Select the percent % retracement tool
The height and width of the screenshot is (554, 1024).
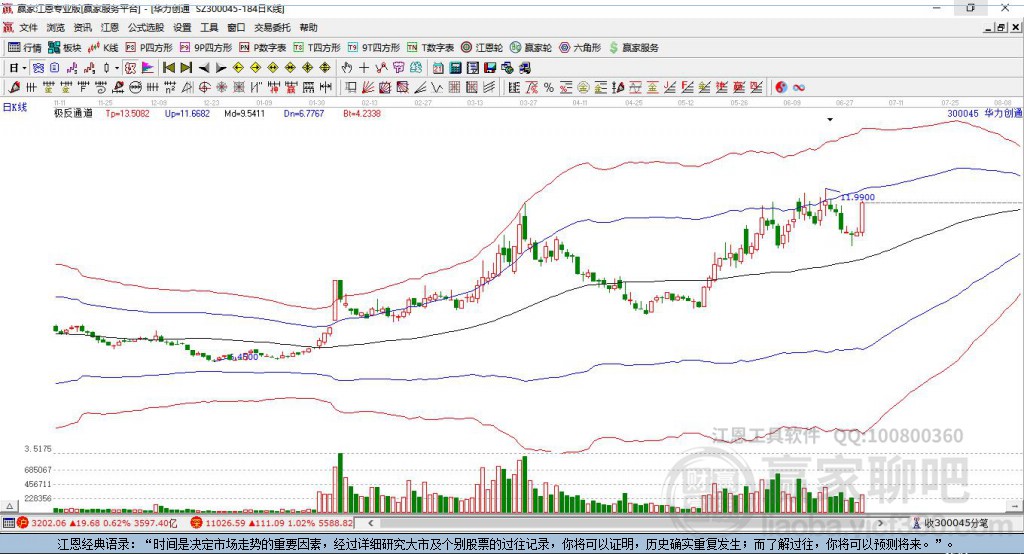(x=549, y=88)
